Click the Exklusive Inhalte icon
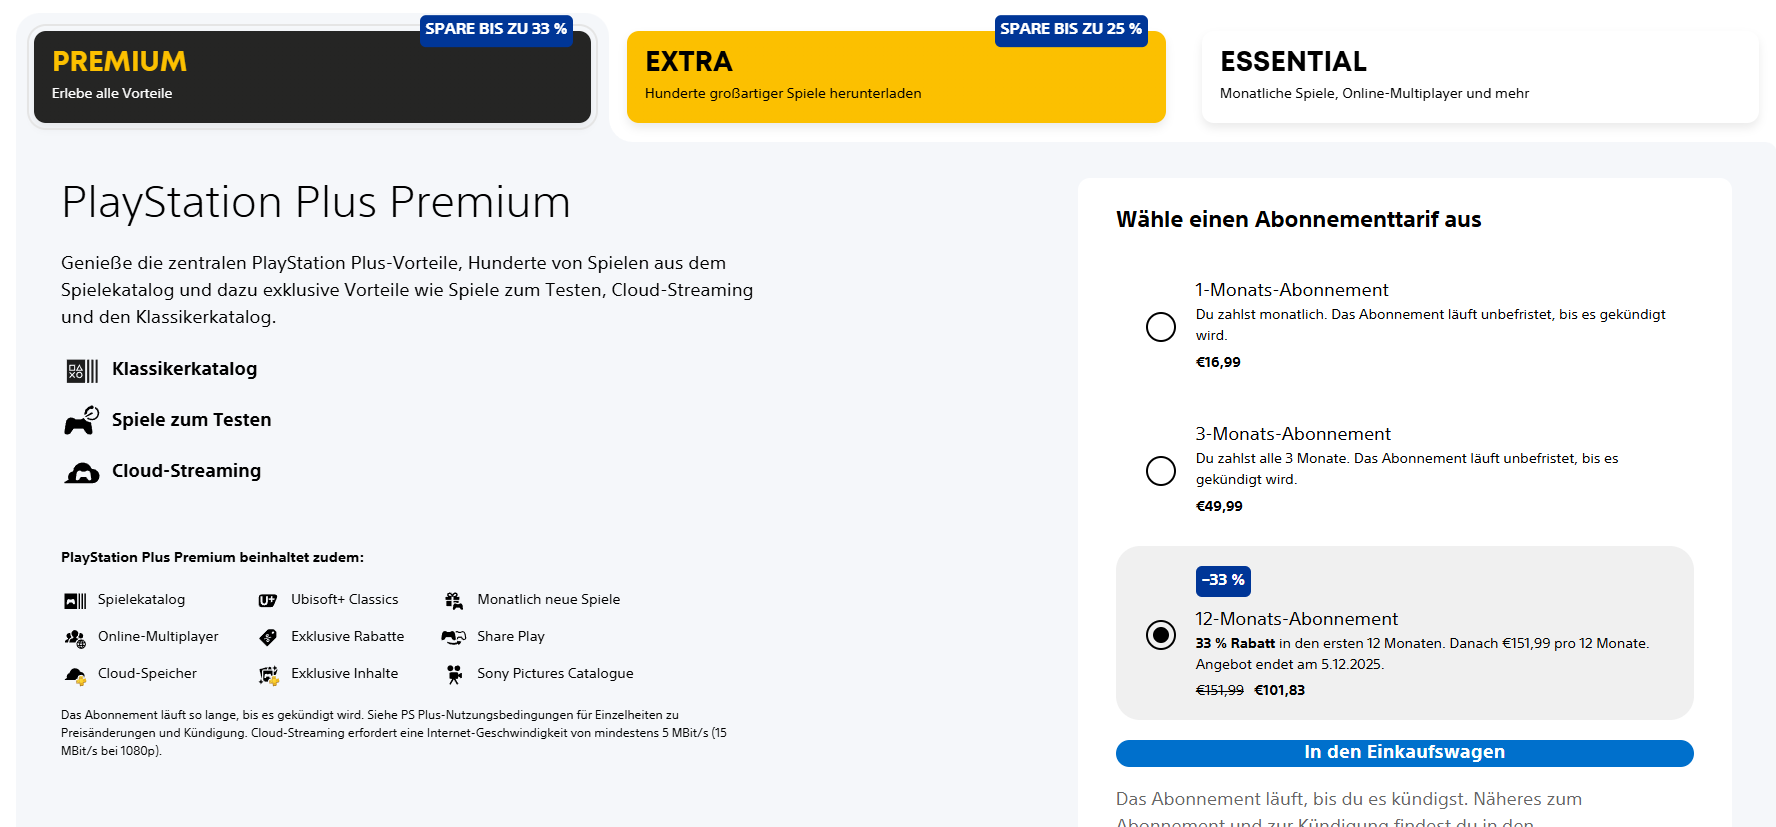The image size is (1776, 827). [x=268, y=675]
